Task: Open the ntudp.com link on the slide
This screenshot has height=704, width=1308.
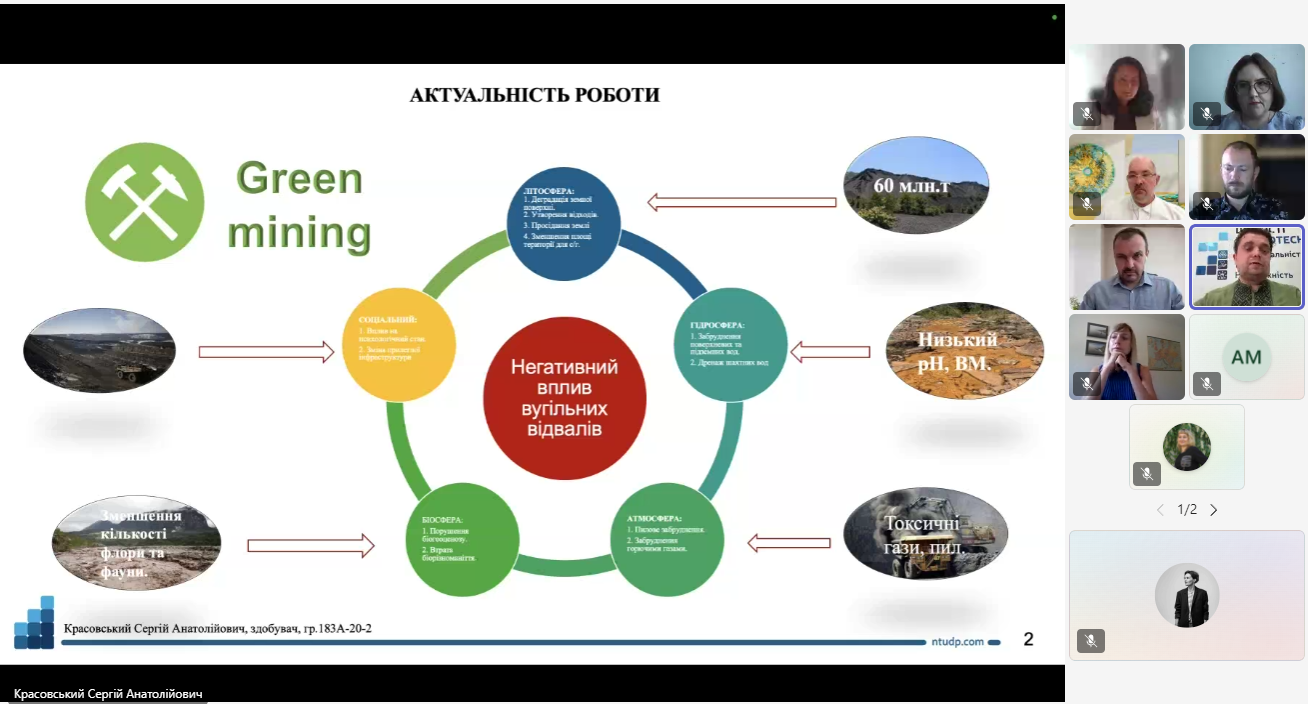Action: coord(957,642)
